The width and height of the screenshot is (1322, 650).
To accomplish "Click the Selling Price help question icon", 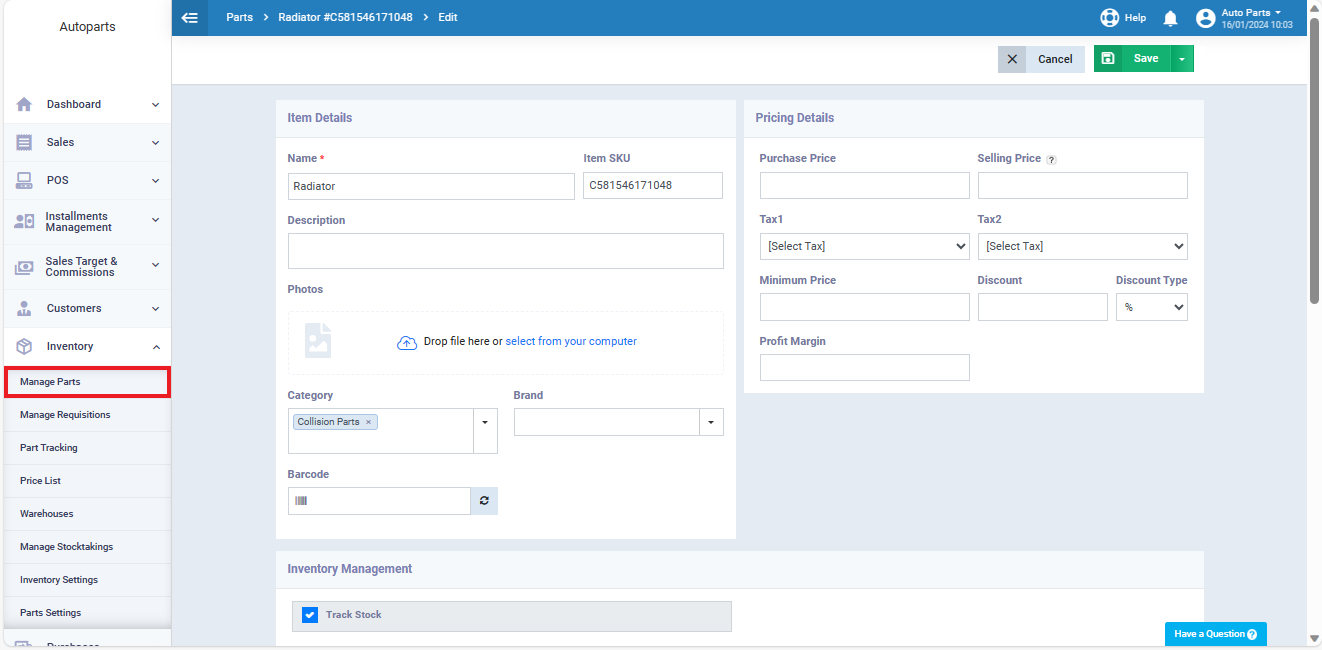I will 1051,159.
